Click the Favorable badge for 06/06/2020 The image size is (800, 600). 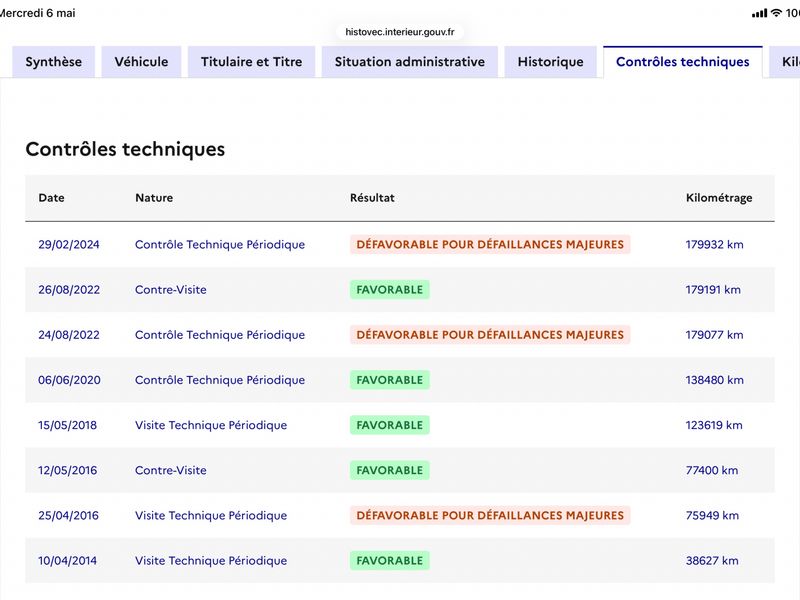click(390, 380)
